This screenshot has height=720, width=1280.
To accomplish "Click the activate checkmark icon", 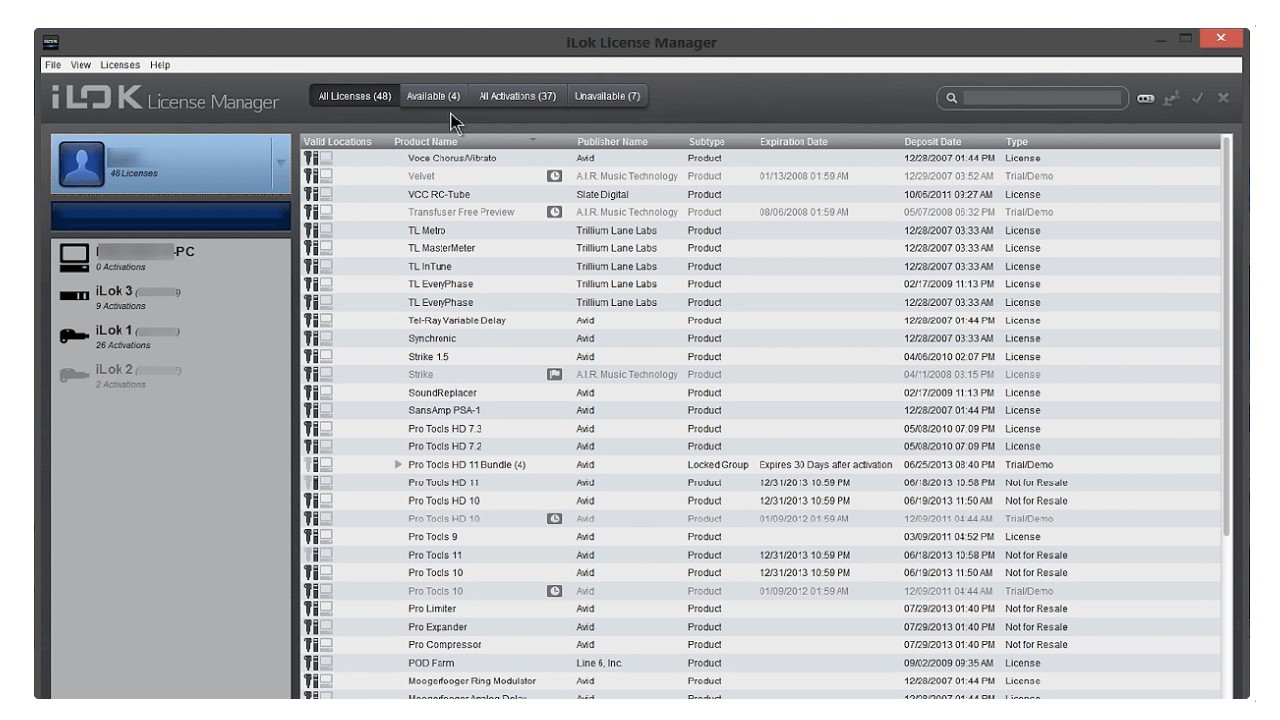I will [1198, 98].
